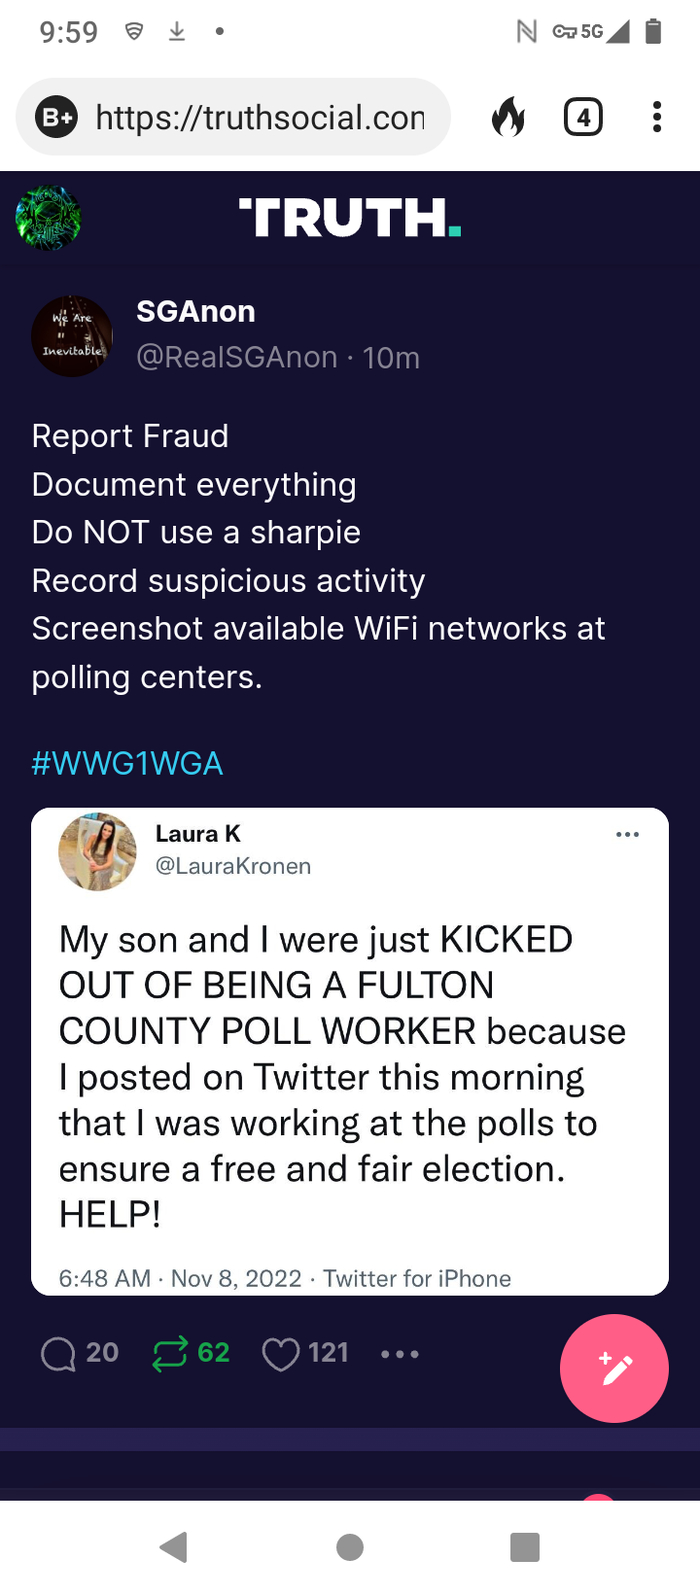
Task: Open post options three-dot menu
Action: tap(400, 1354)
